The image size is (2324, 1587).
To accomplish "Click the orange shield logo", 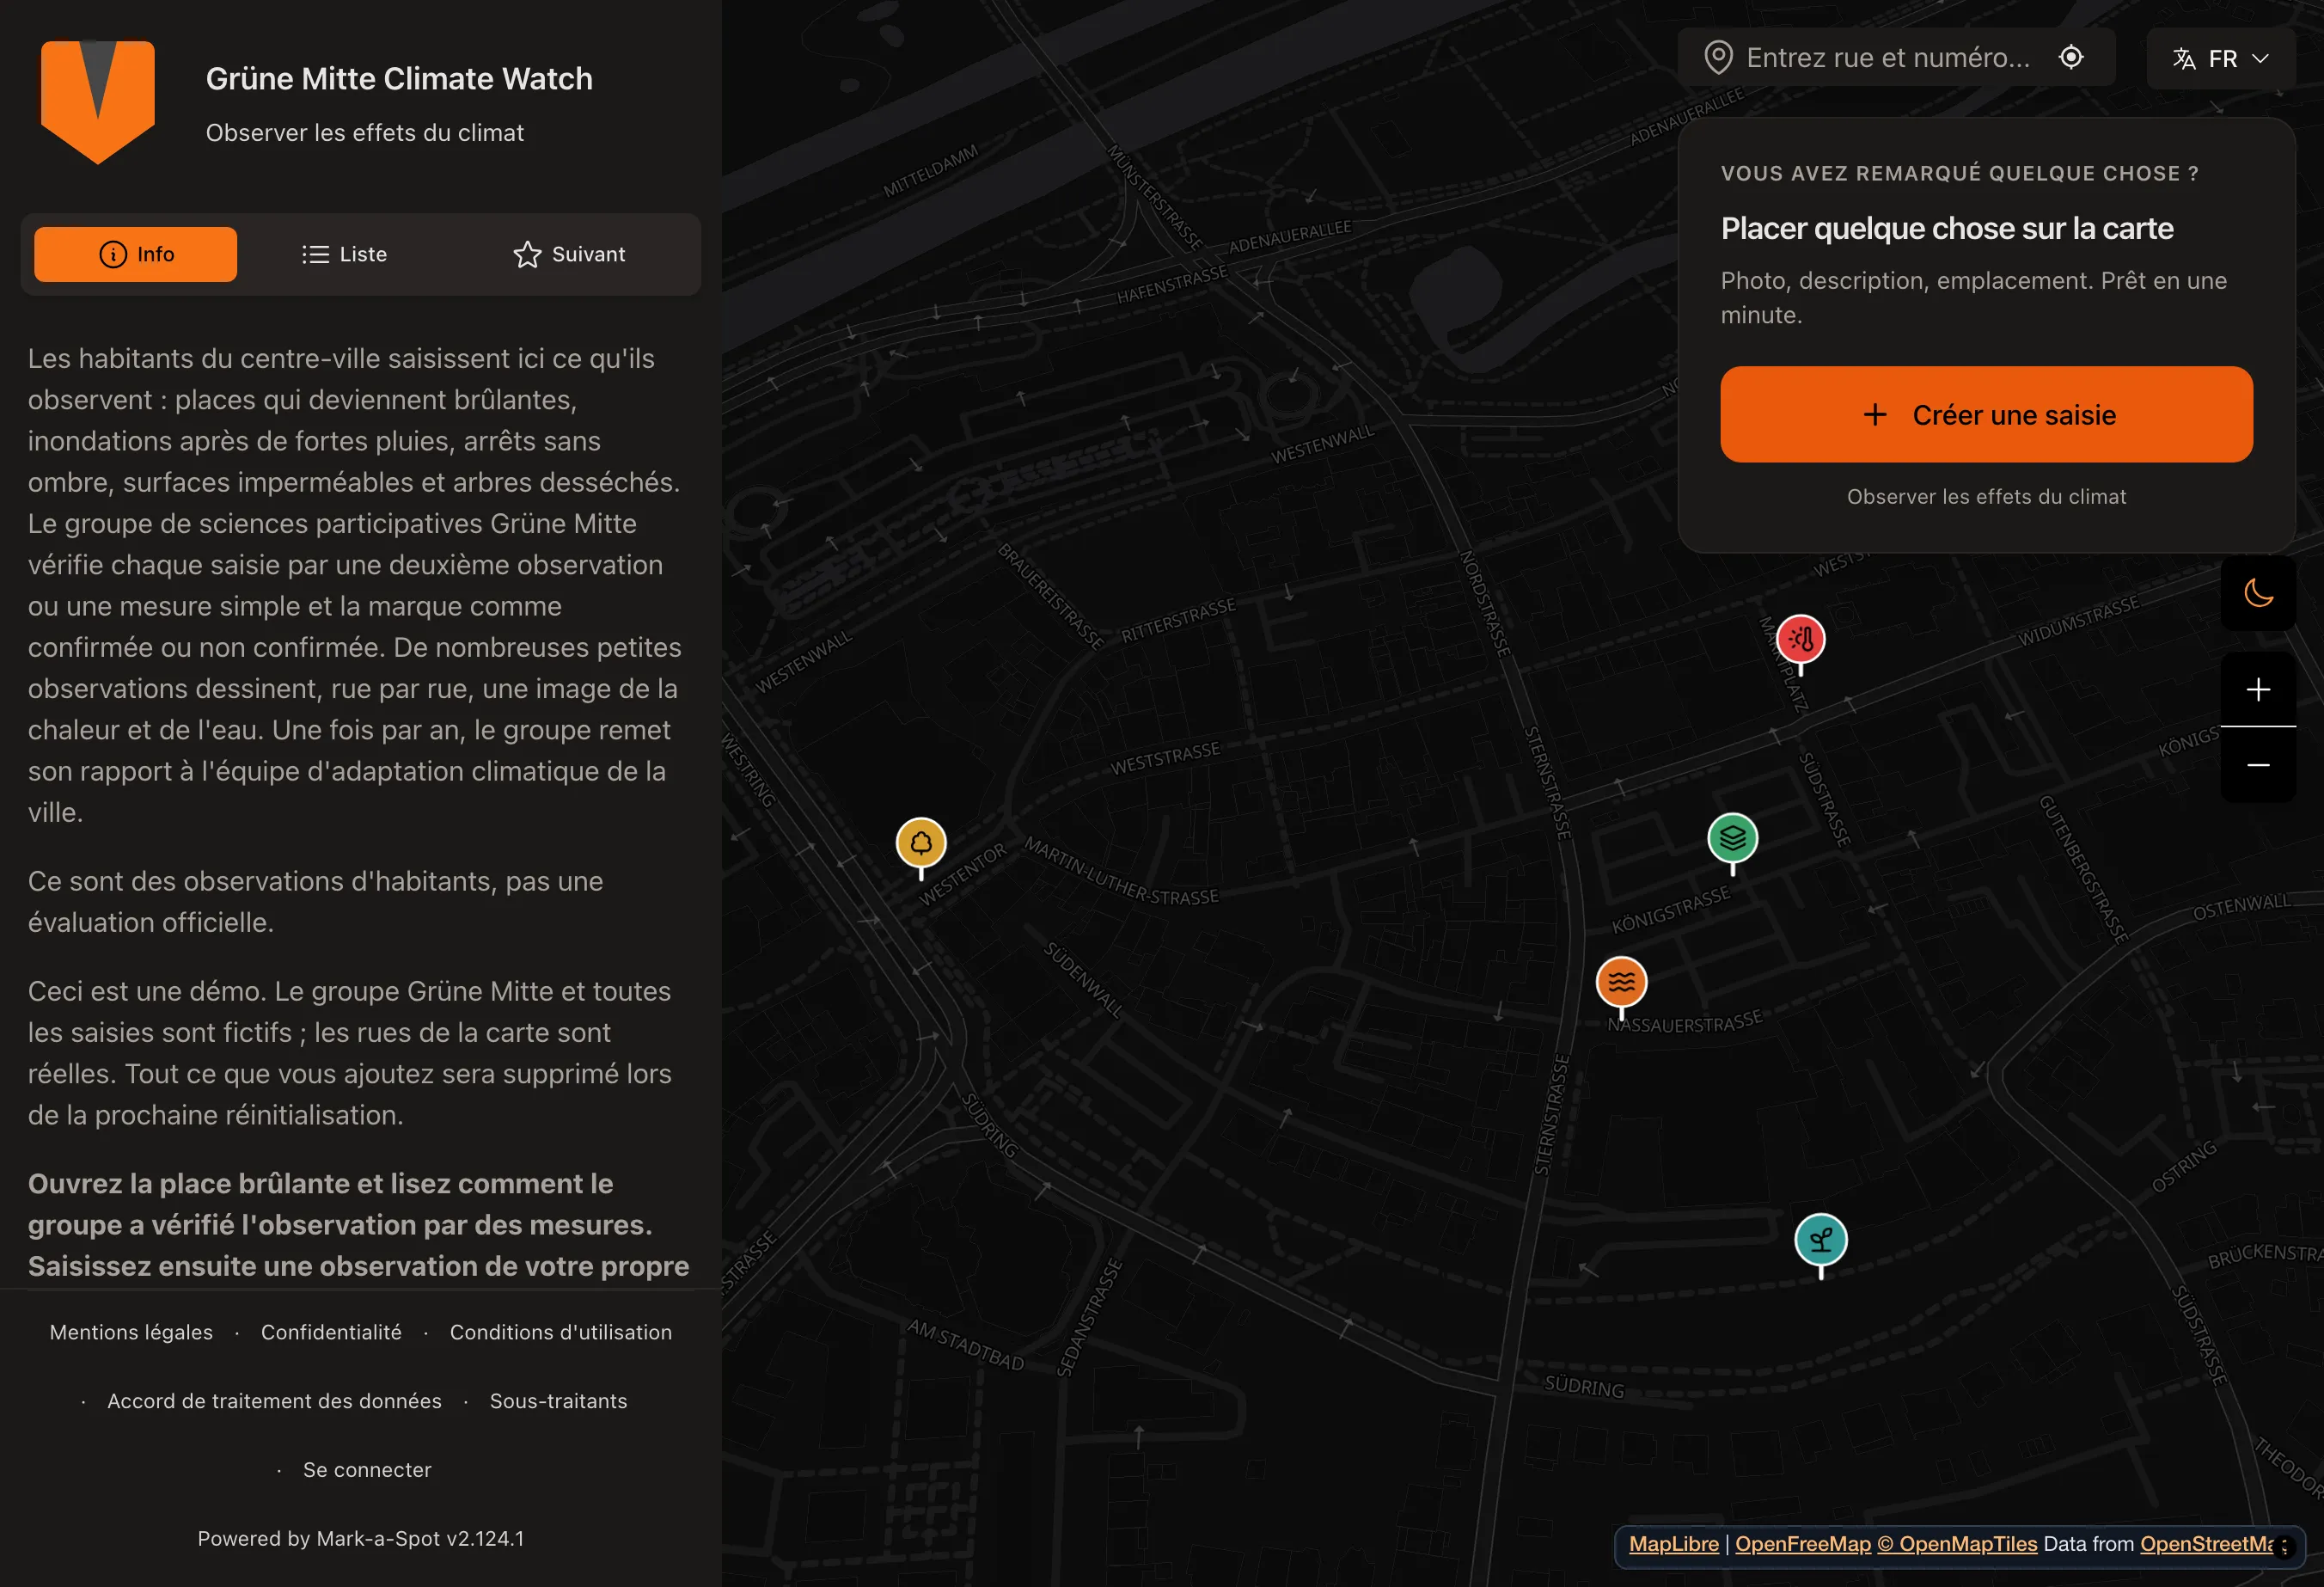I will (x=97, y=101).
